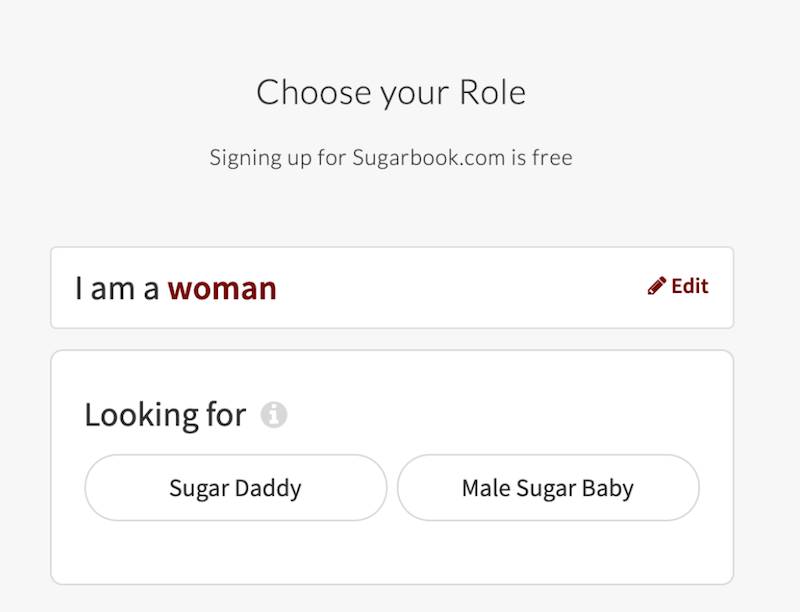The height and width of the screenshot is (612, 800).
Task: Click the "Signing up for Sugarbook.com is free" subtitle
Action: point(391,158)
